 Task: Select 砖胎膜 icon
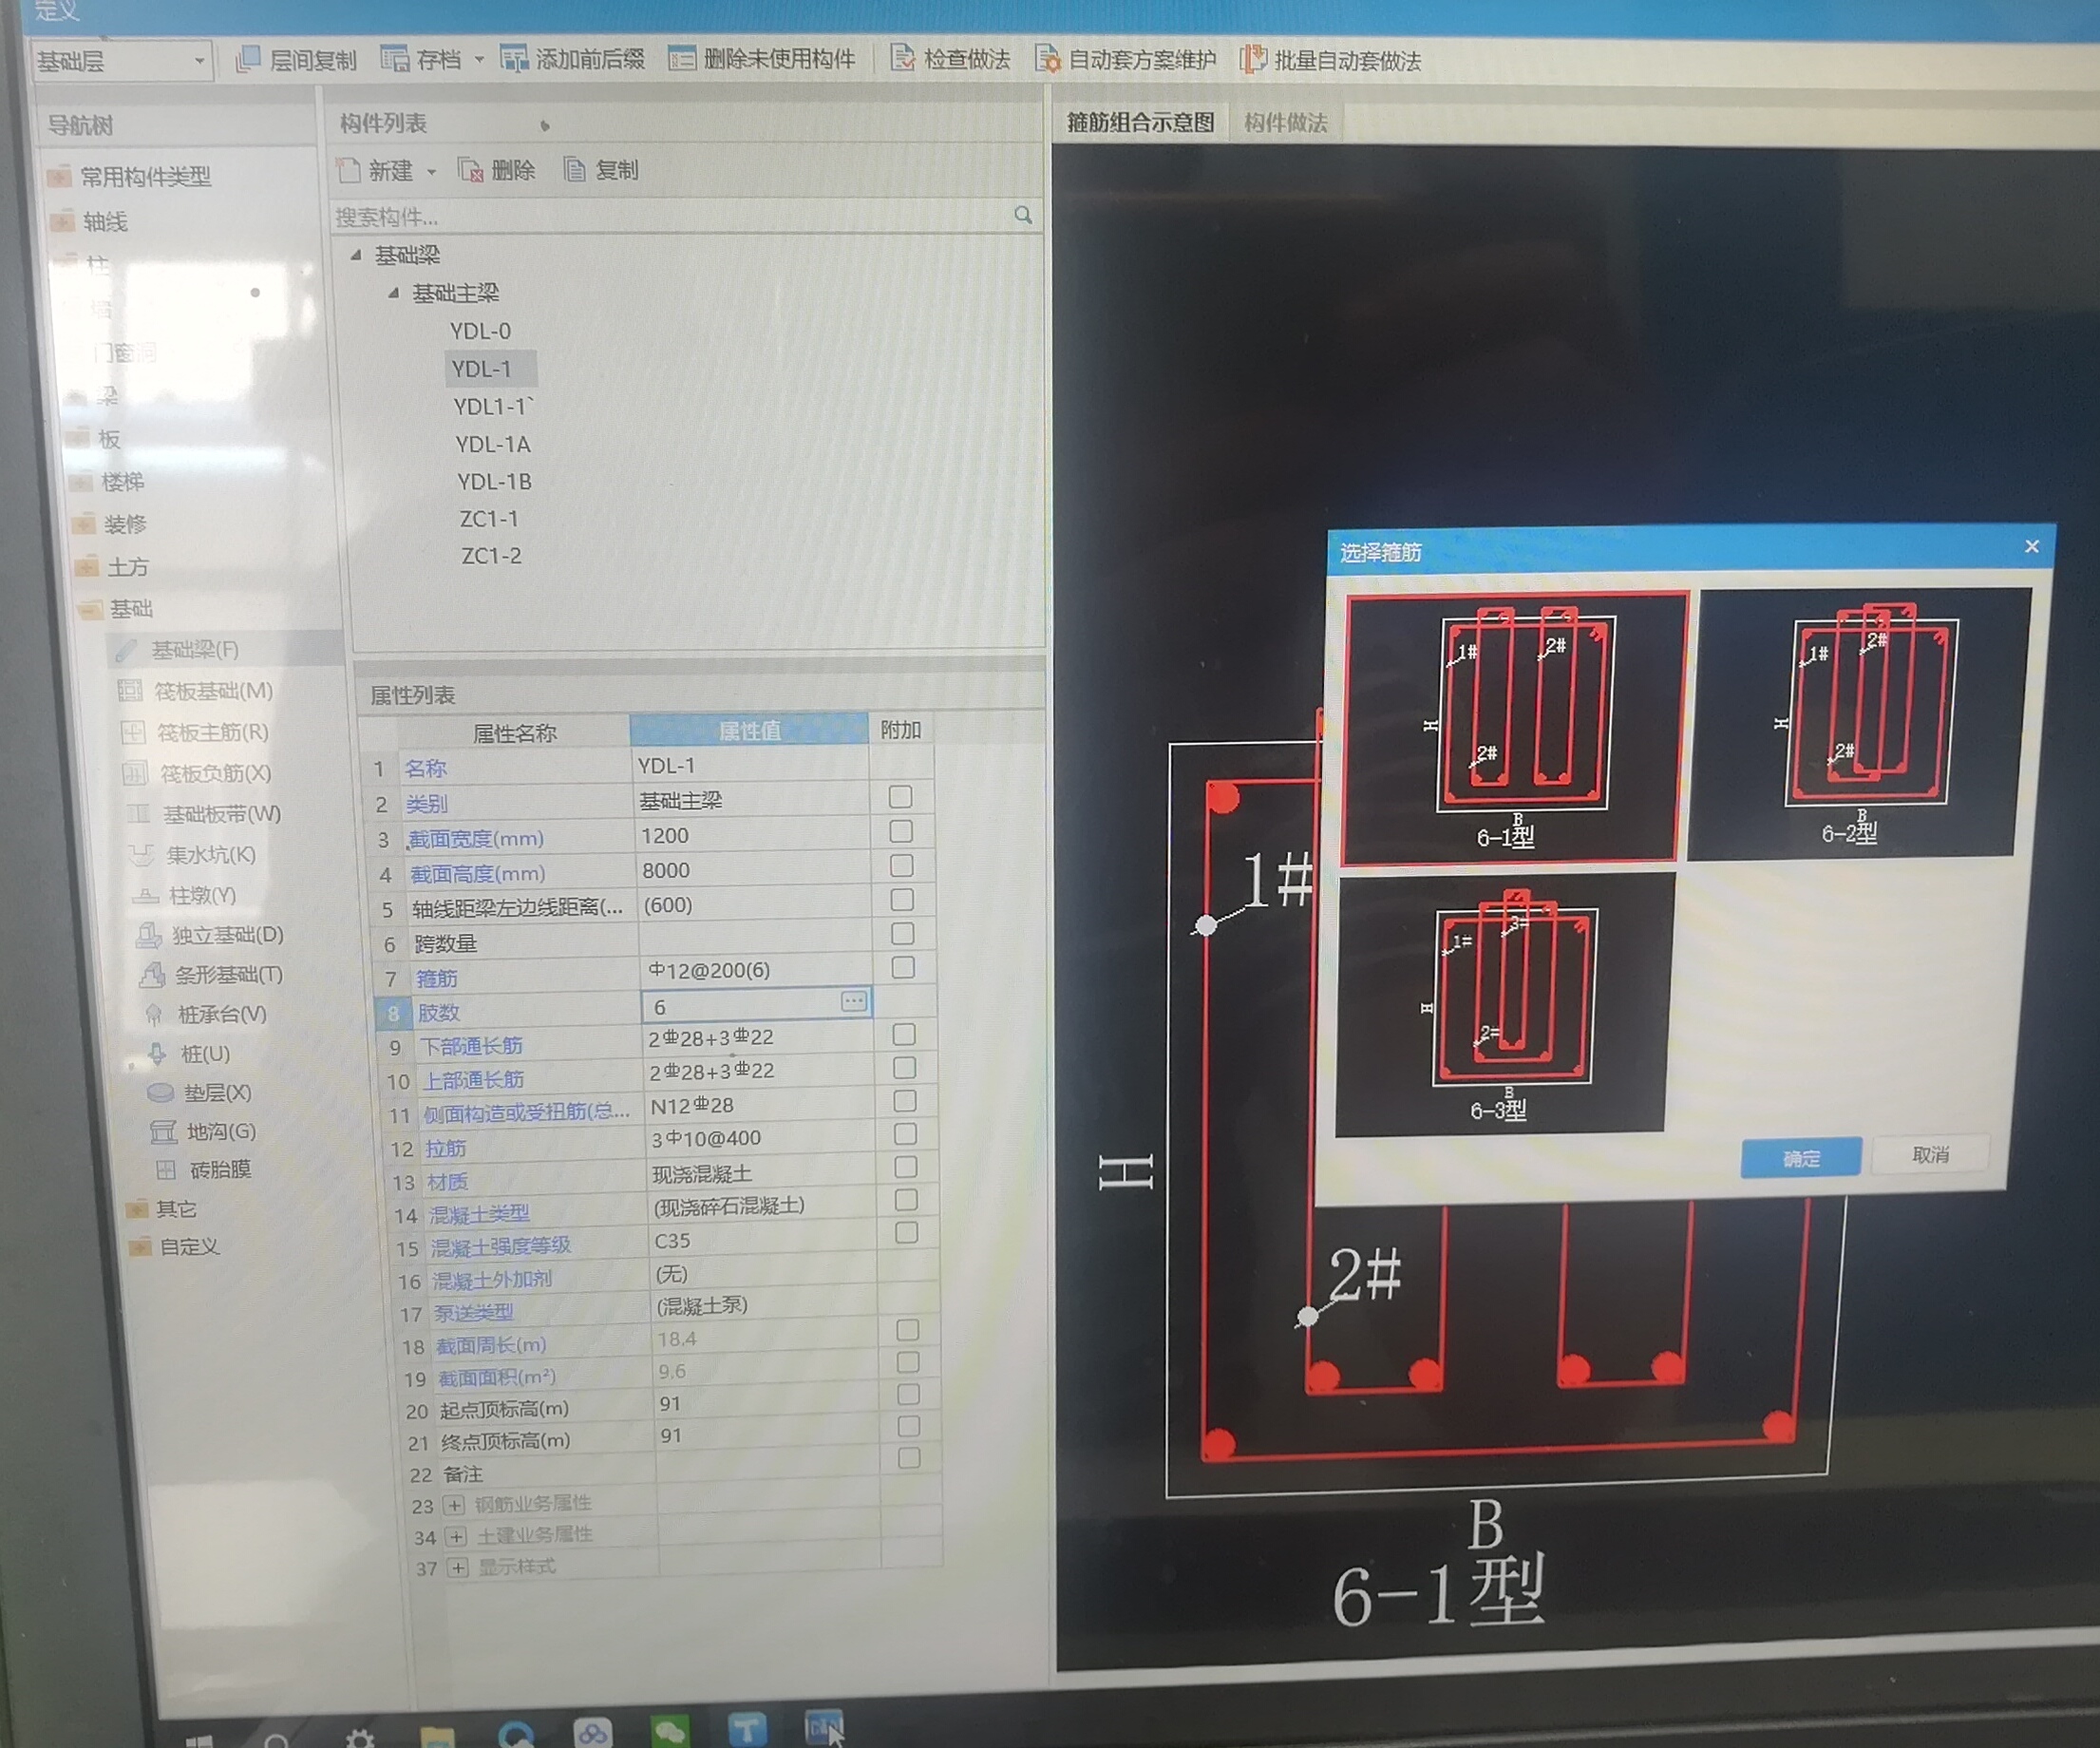tap(166, 1170)
